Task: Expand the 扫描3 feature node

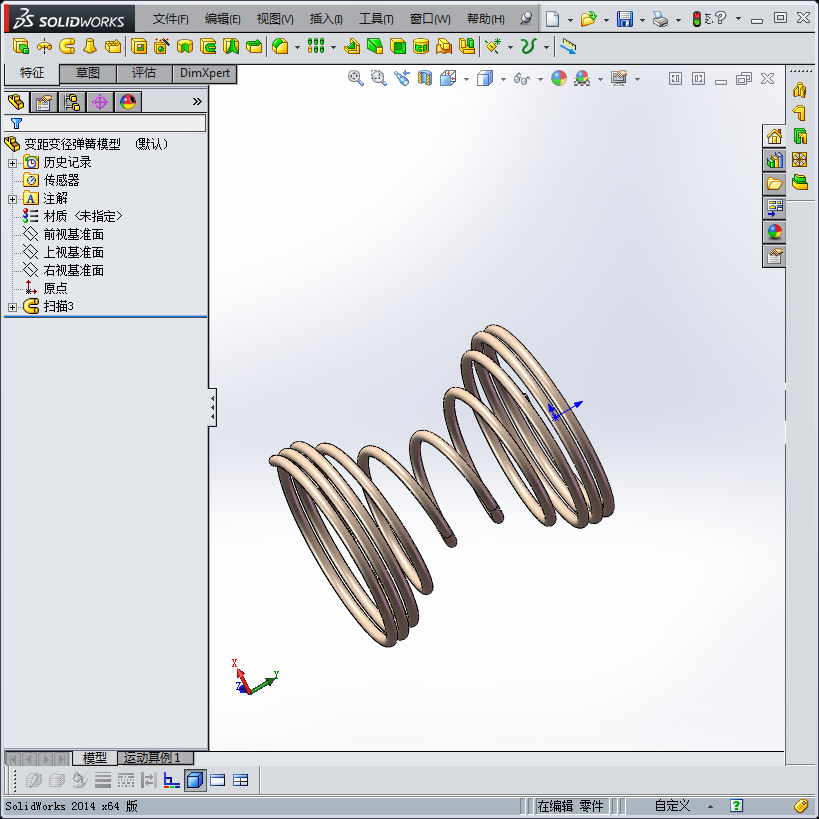Action: click(13, 307)
